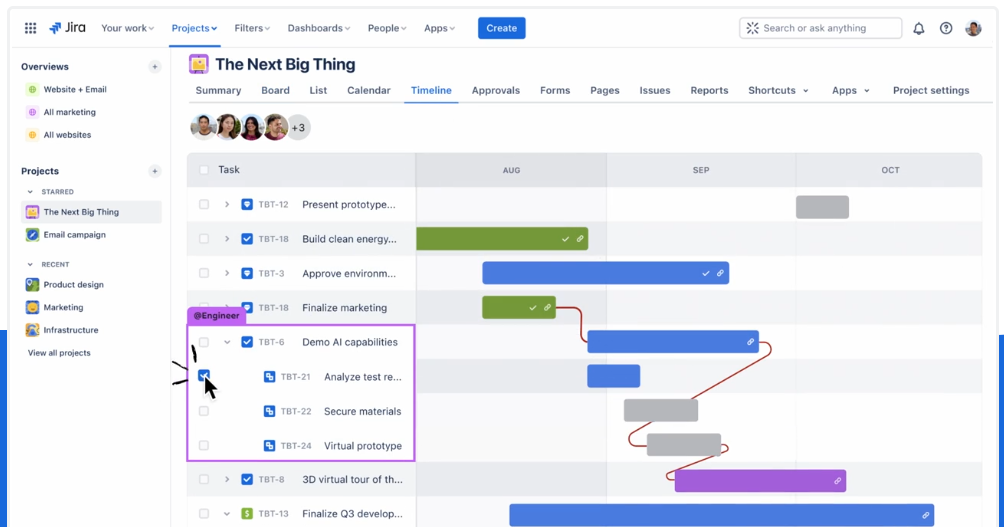Add a new overview with plus icon
Viewport: 1004px width, 527px height.
tap(154, 67)
